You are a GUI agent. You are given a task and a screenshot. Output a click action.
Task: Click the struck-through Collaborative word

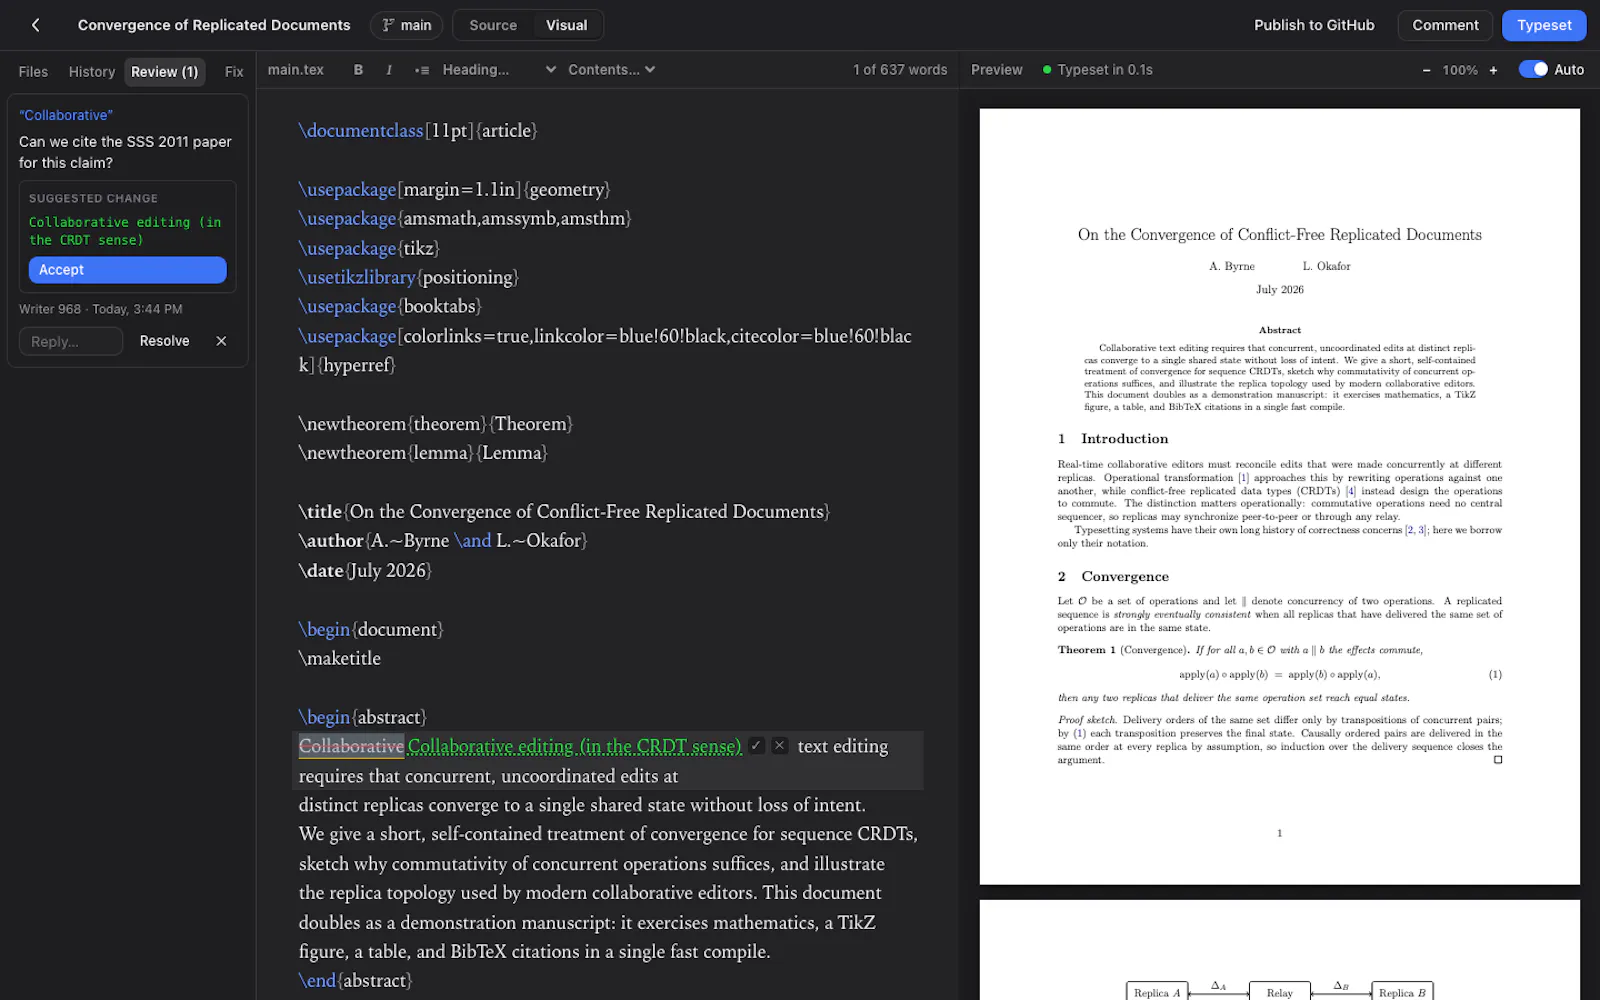pyautogui.click(x=351, y=746)
